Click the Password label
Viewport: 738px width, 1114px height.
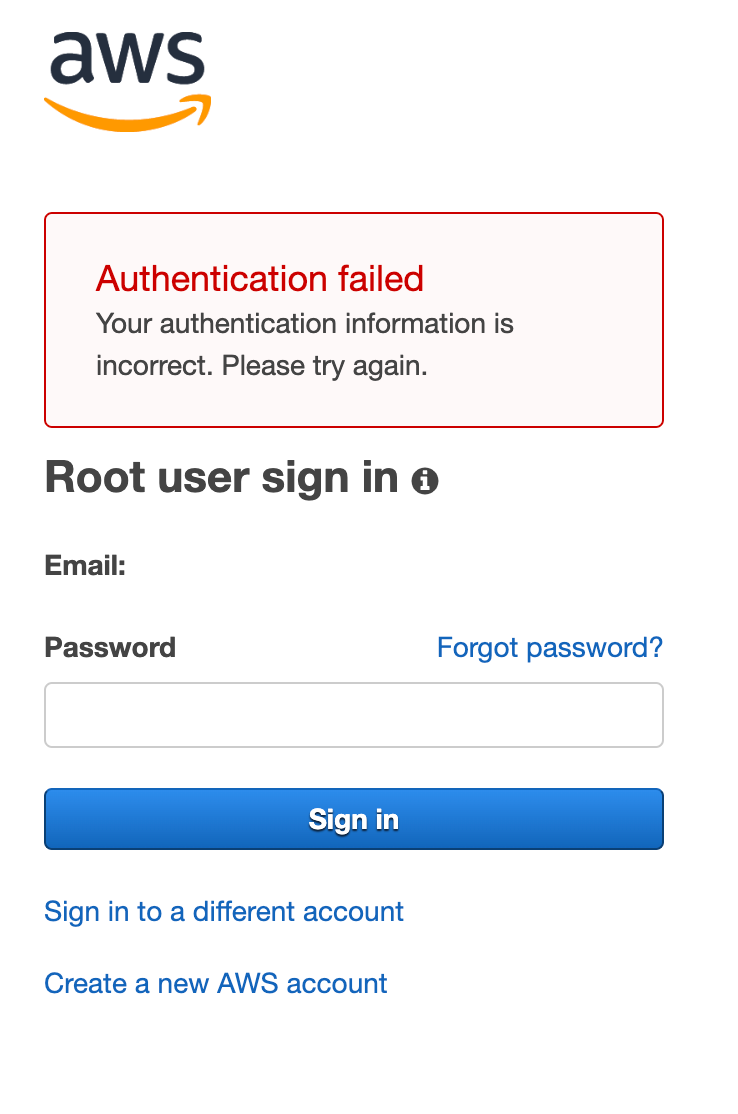(x=110, y=648)
